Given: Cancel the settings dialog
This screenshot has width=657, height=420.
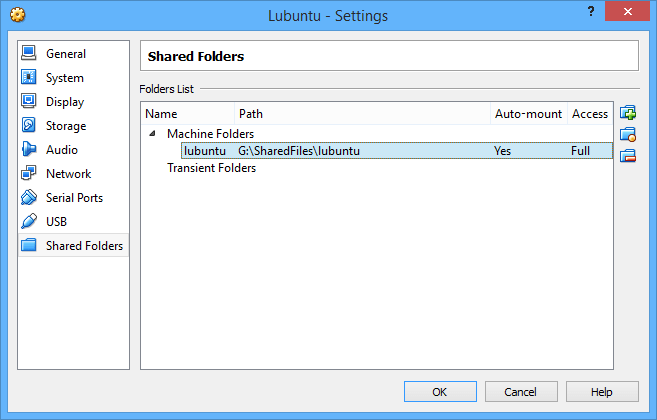Looking at the screenshot, I should coord(520,392).
